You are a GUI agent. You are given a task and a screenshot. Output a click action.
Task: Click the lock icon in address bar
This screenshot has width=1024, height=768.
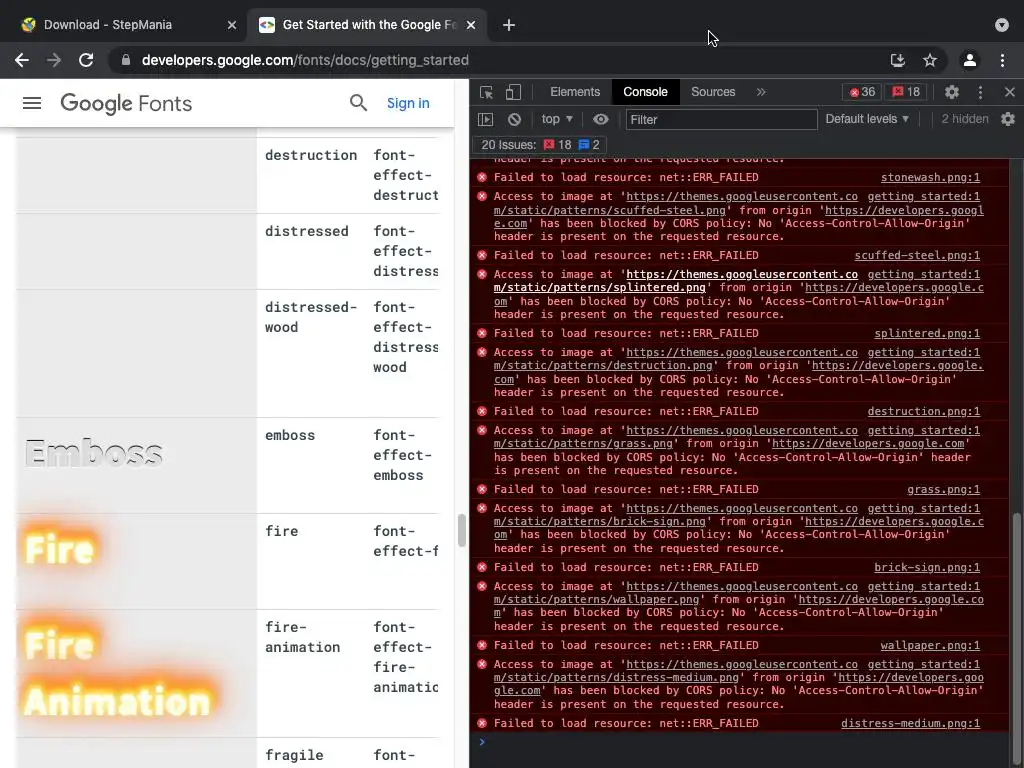tap(126, 60)
